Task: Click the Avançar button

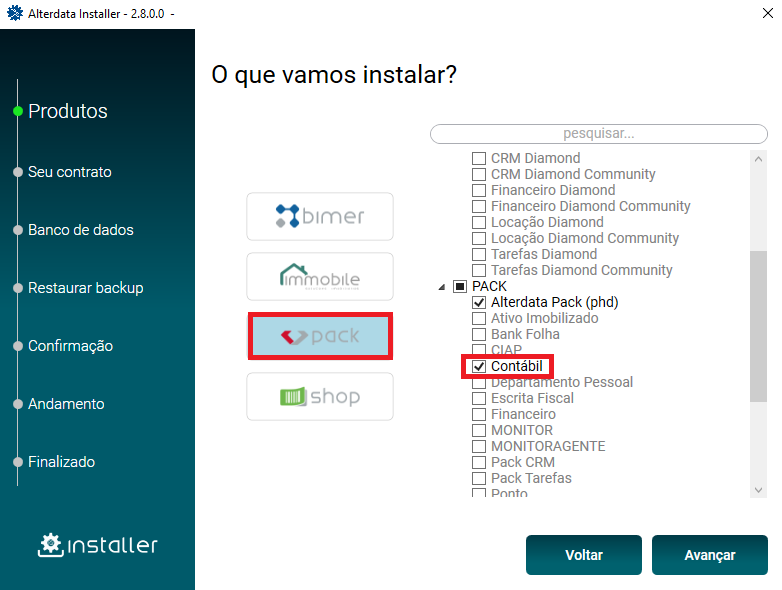Action: (x=710, y=555)
